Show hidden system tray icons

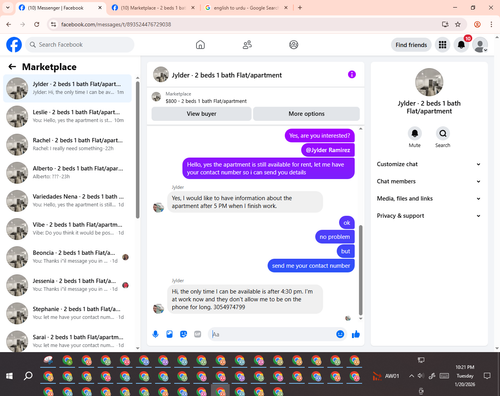pos(411,376)
